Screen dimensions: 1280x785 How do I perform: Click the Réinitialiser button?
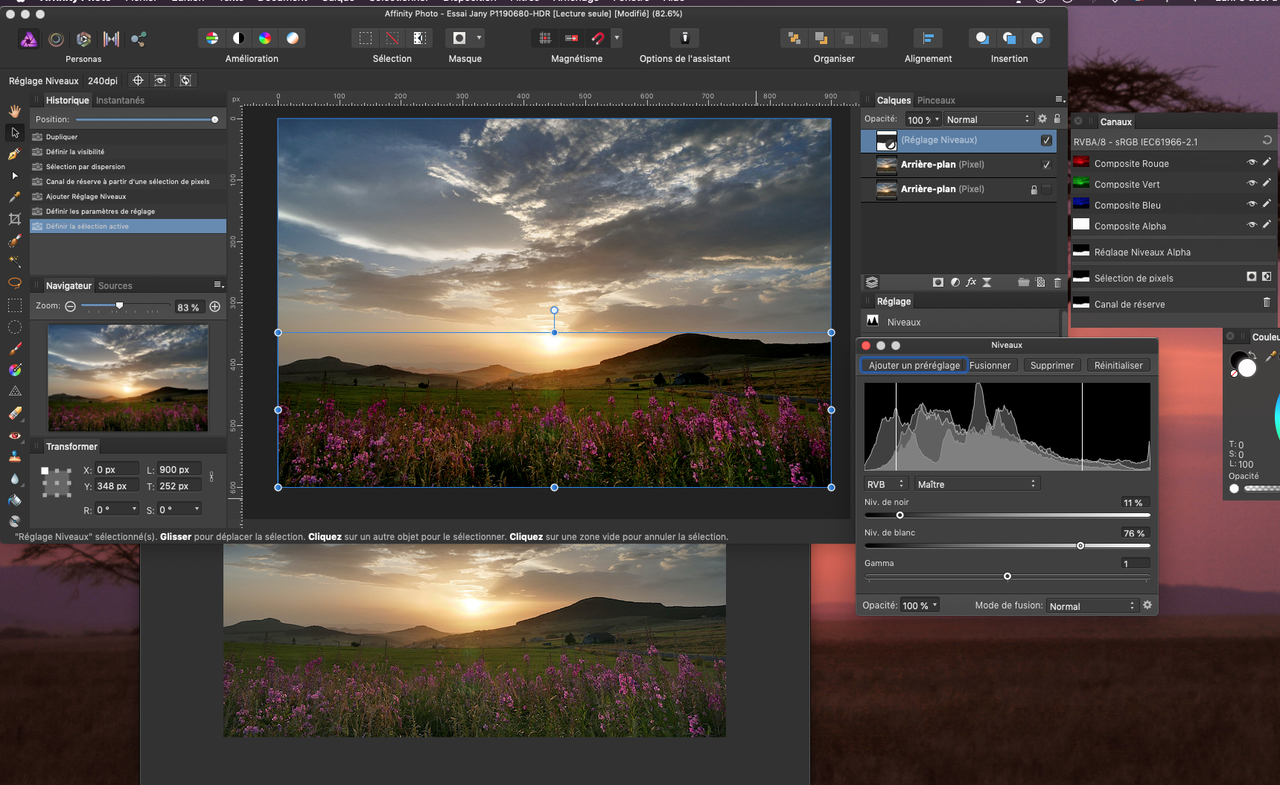coord(1118,365)
